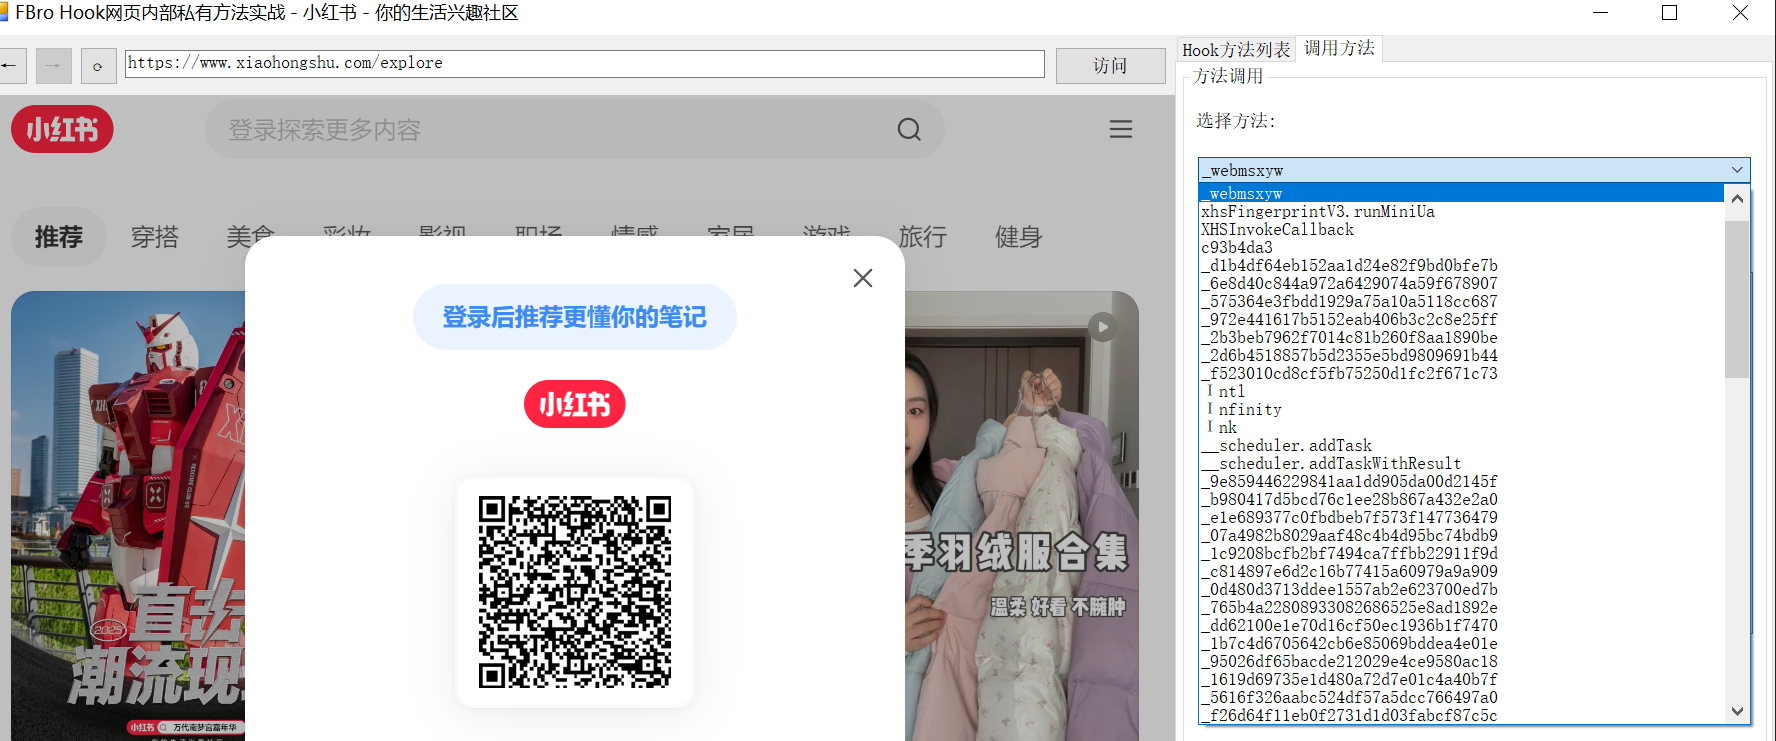Select the highlighted _webmsxyw list option
The width and height of the screenshot is (1776, 741).
(x=1462, y=193)
